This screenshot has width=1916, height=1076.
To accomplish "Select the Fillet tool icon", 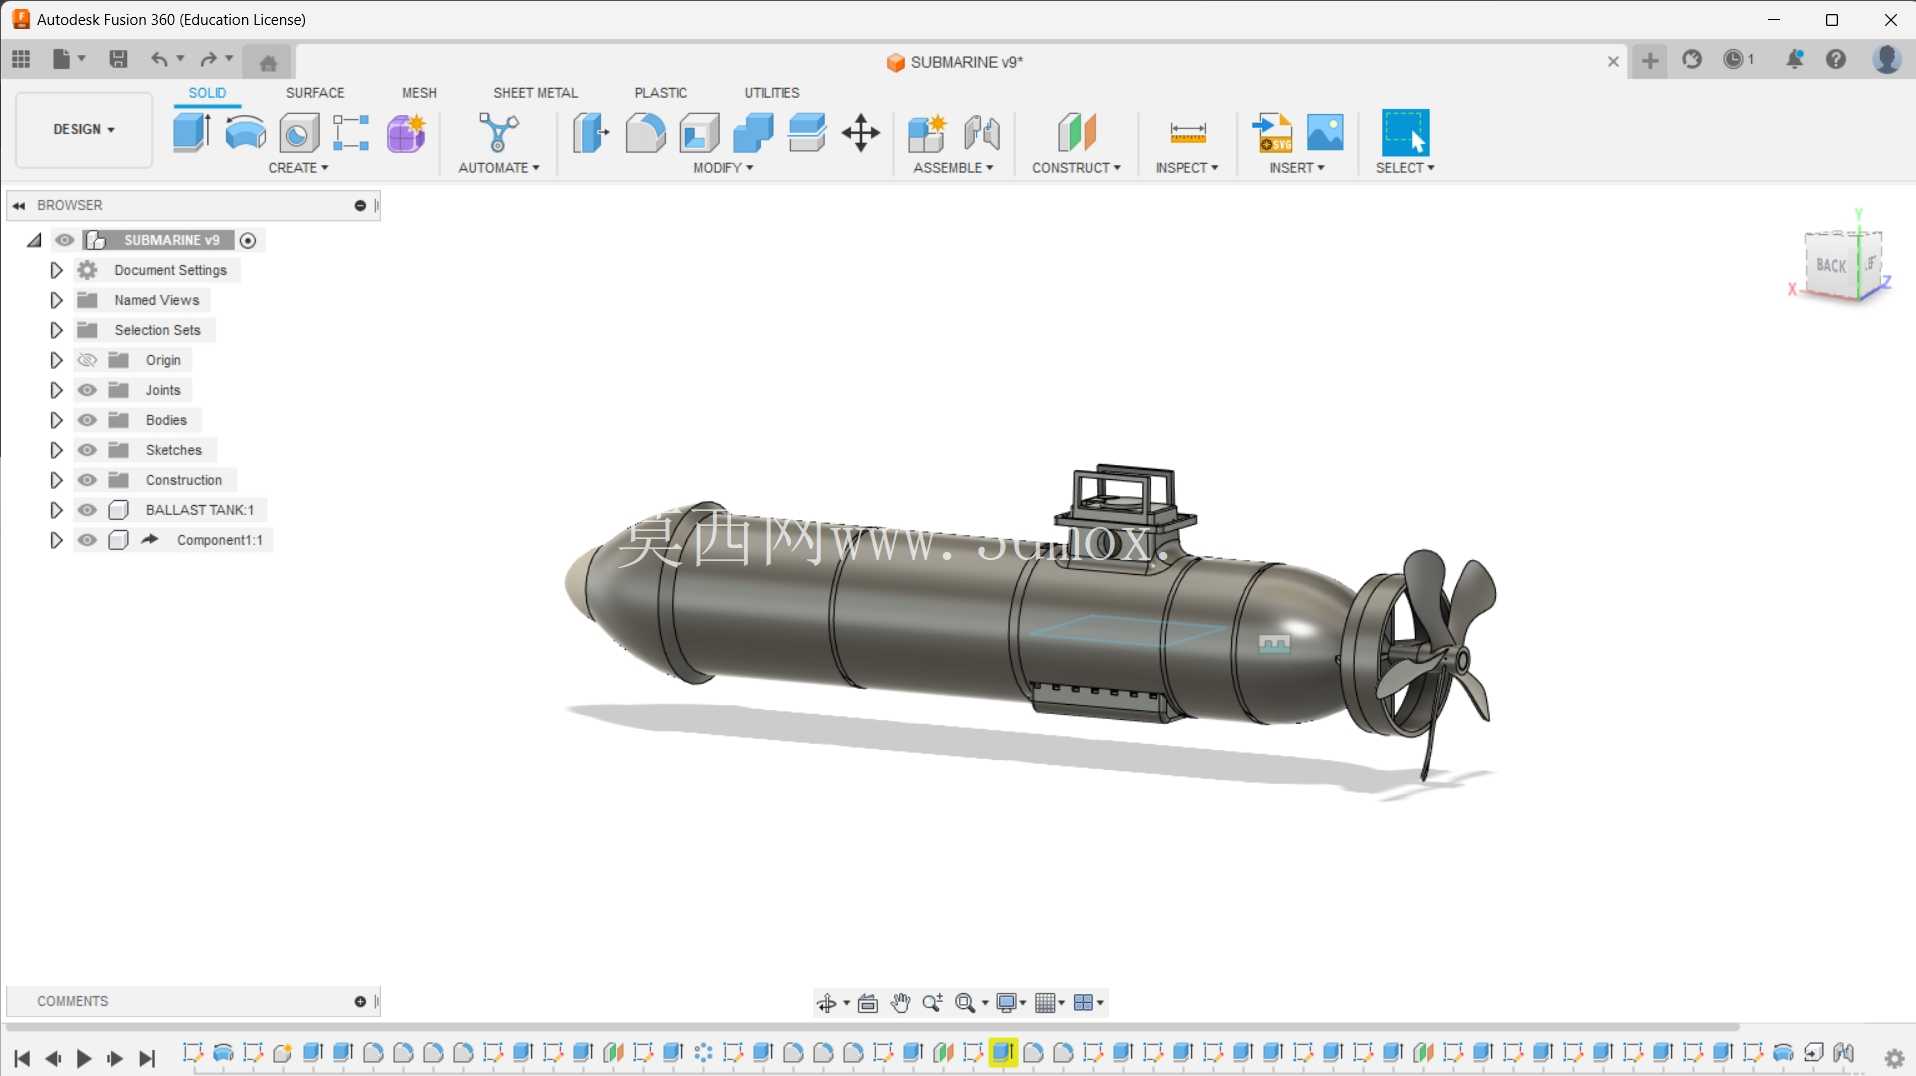I will pos(645,132).
